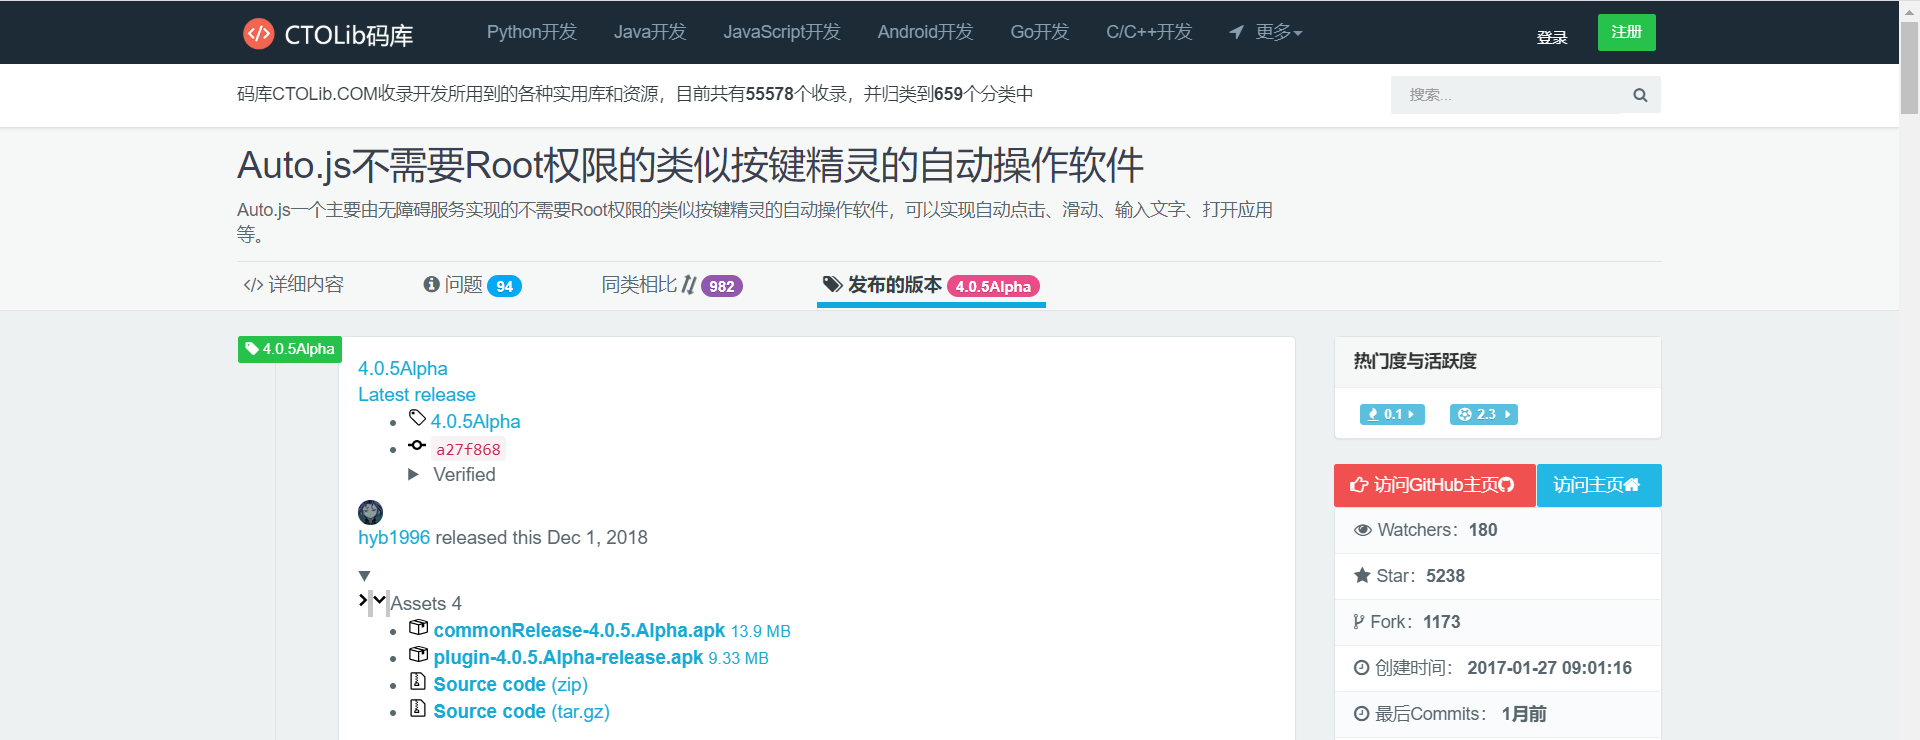
Task: Download commonRelease-4.0.5.Alpha.apk
Action: [x=579, y=631]
